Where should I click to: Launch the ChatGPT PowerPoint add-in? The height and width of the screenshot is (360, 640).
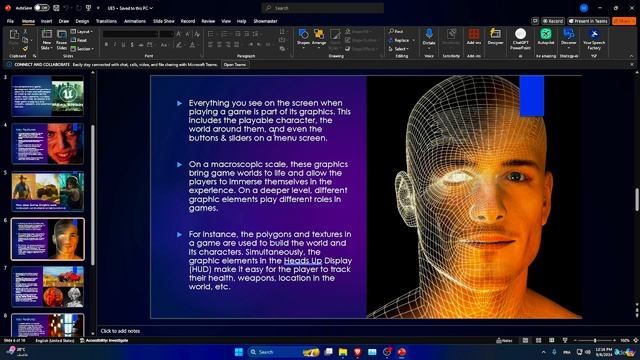point(520,39)
